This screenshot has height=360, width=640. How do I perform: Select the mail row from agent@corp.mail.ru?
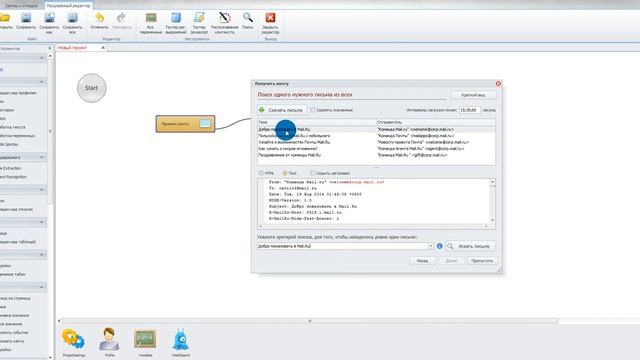pyautogui.click(x=376, y=149)
